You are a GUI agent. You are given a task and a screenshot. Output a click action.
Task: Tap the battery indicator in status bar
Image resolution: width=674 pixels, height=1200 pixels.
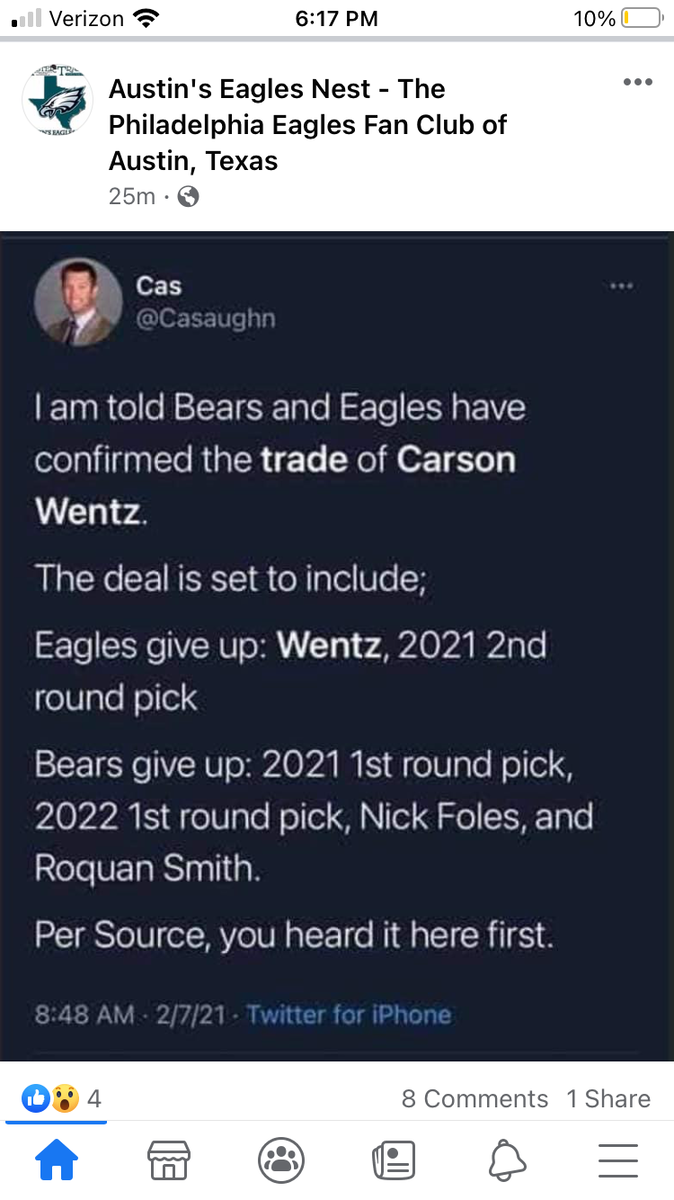640,18
